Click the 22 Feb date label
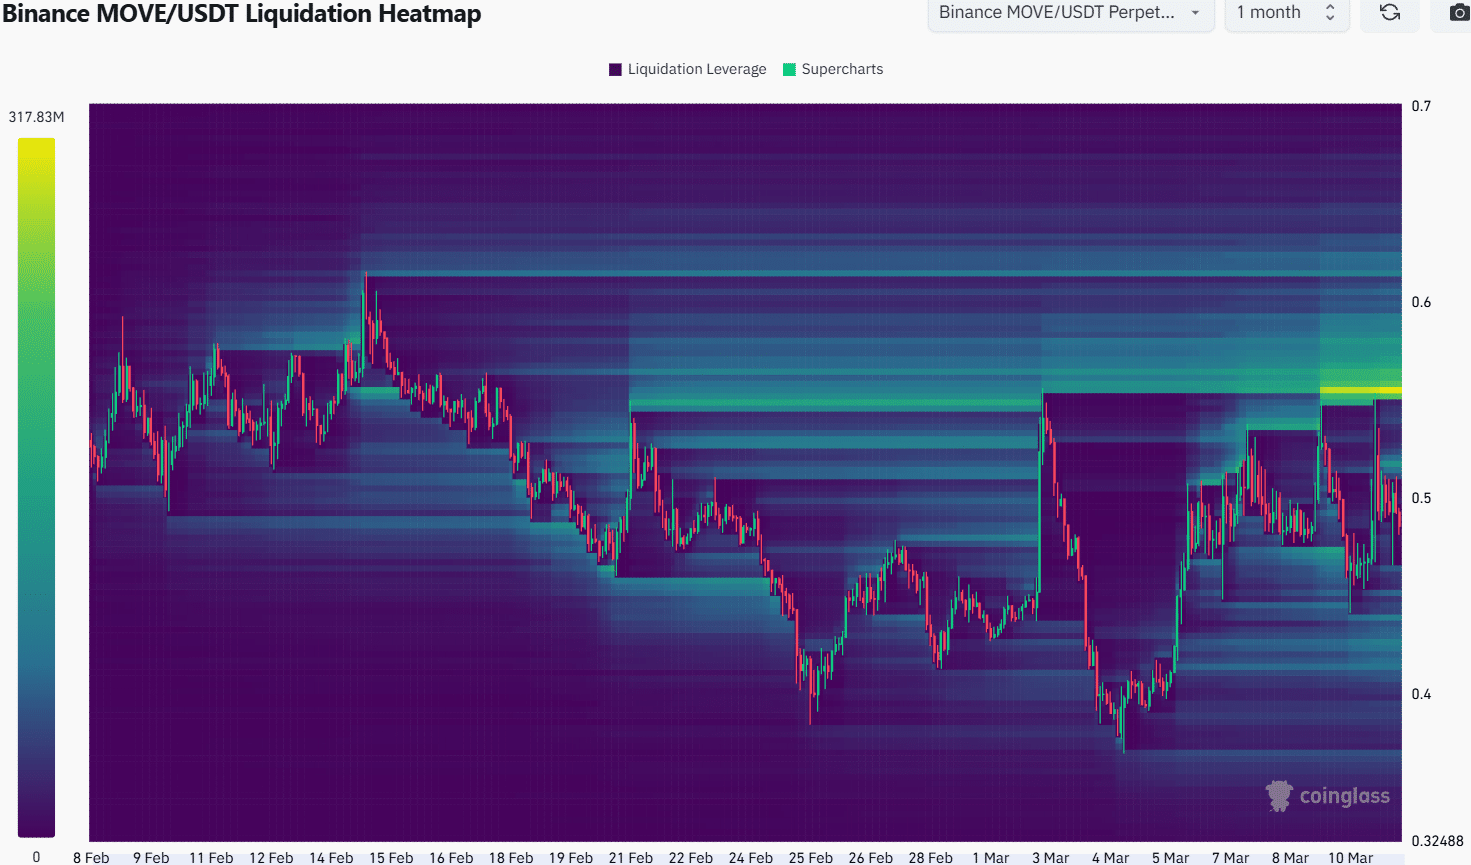This screenshot has width=1471, height=865. [x=691, y=857]
